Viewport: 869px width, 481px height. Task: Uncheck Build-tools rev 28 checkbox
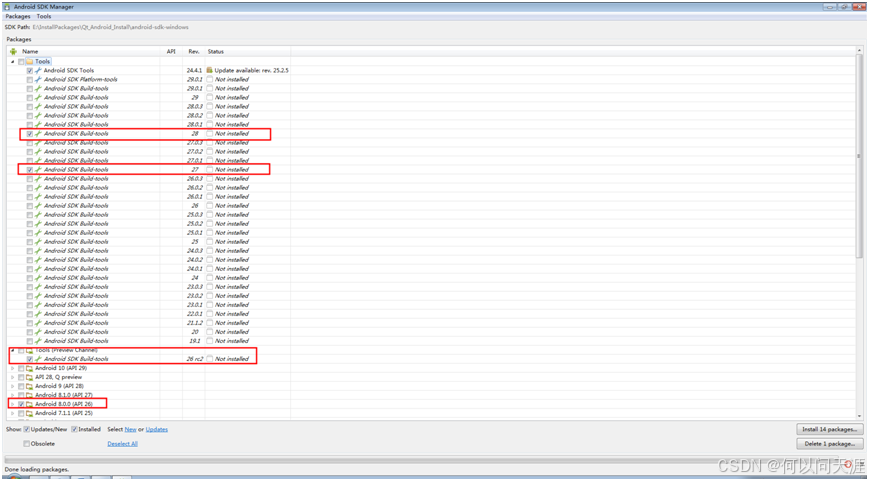tap(29, 134)
